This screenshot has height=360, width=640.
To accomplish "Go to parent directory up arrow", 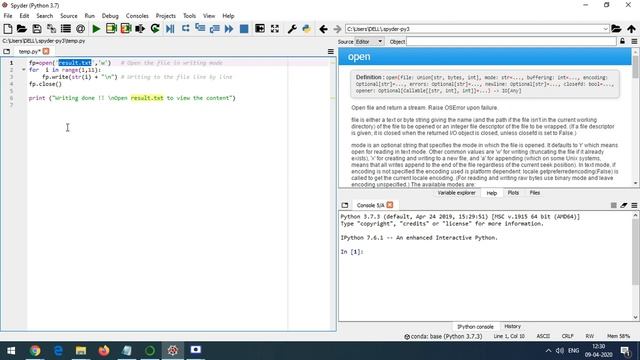I will tap(631, 29).
